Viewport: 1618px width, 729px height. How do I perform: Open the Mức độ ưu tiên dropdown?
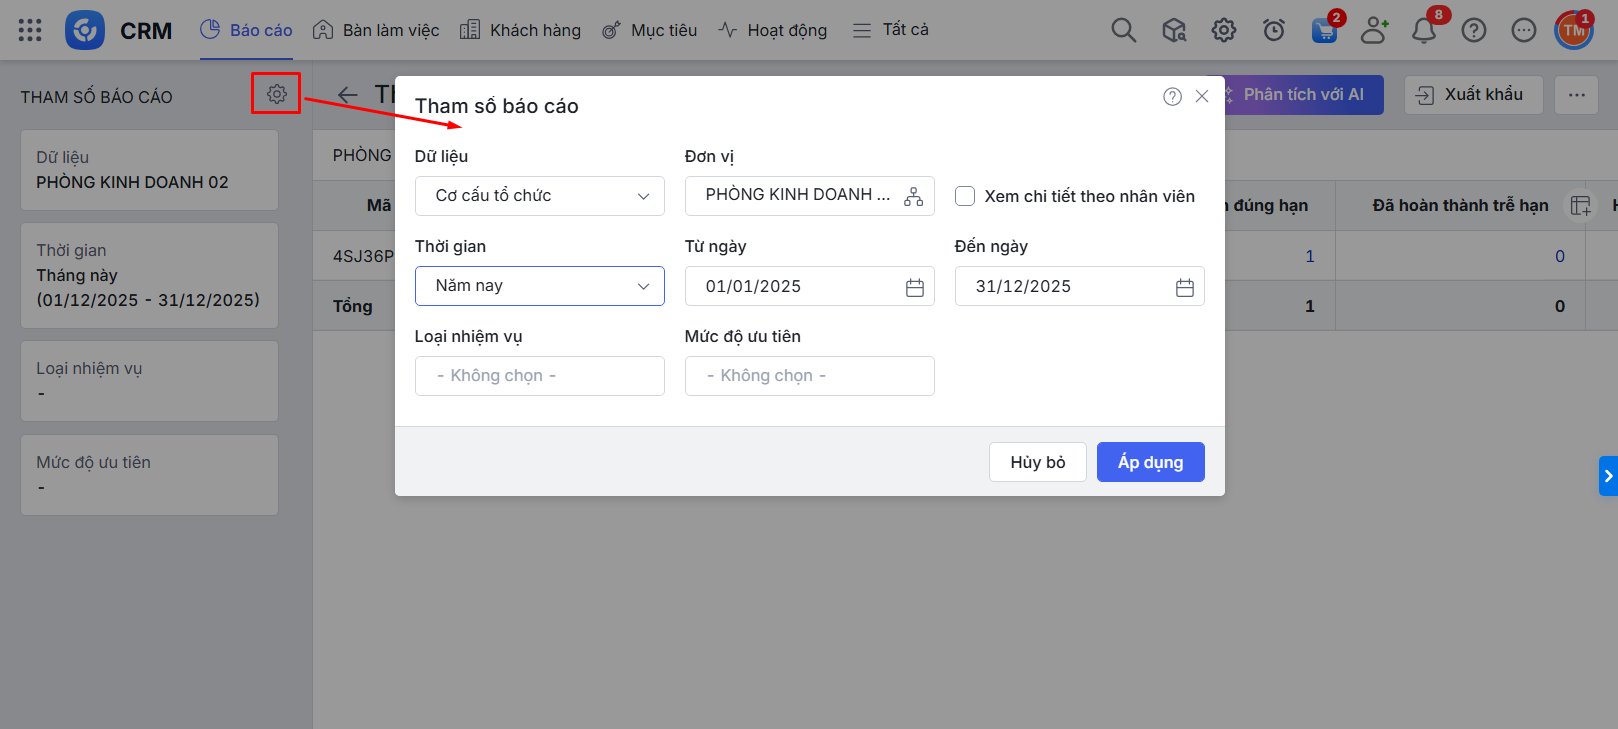[809, 376]
